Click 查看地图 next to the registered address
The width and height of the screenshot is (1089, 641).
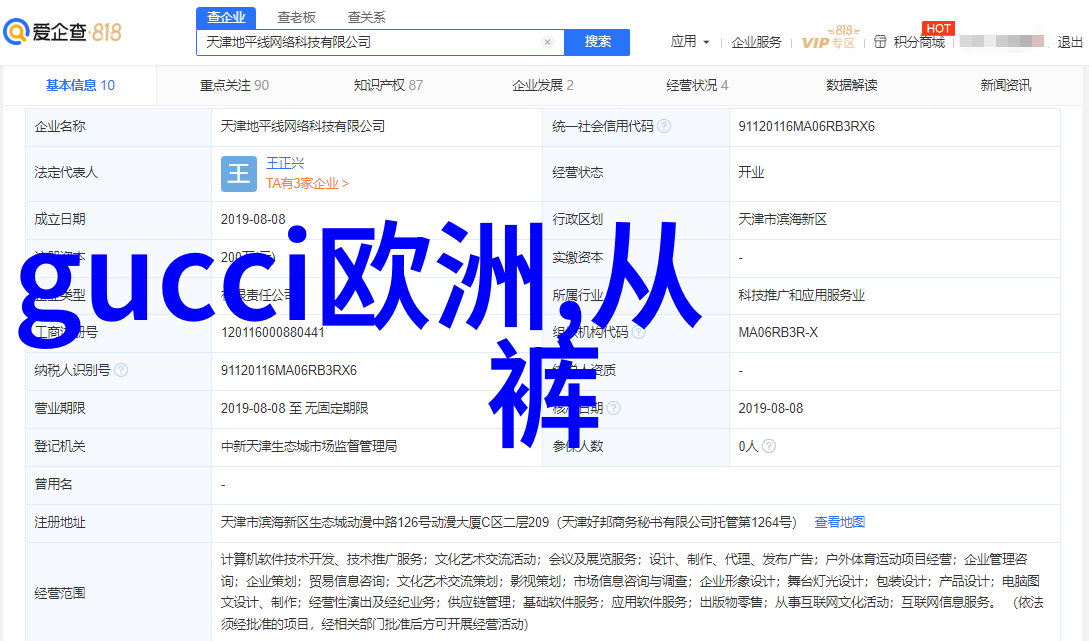(840, 522)
